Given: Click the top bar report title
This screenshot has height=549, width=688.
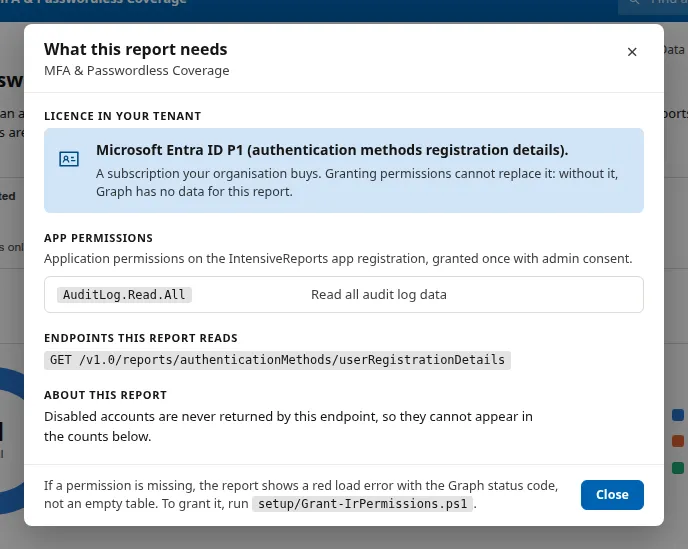Looking at the screenshot, I should point(93,3).
